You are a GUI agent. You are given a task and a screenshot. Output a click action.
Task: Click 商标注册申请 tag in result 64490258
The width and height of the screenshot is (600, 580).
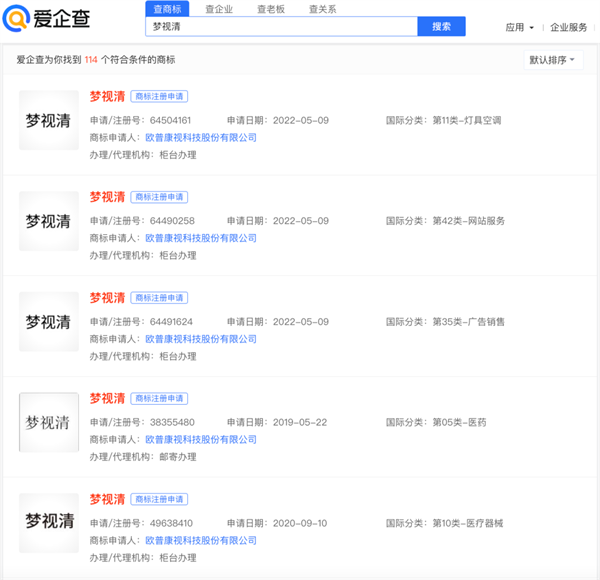159,197
